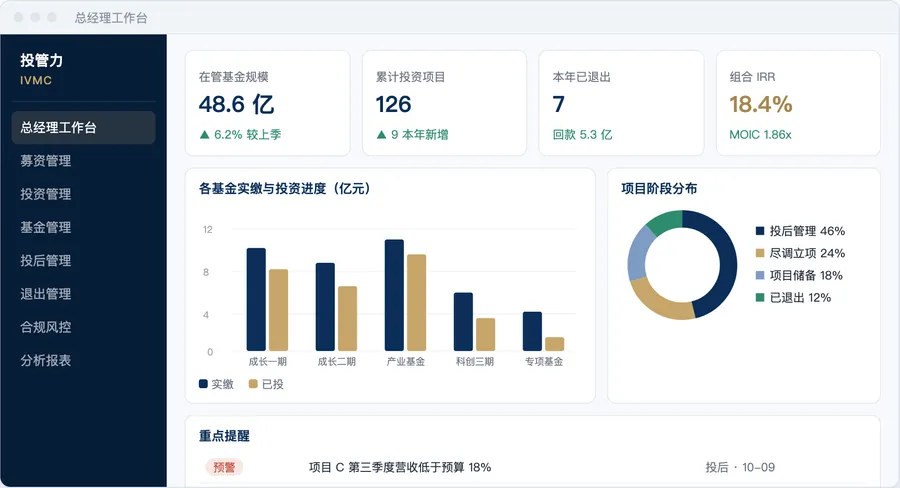Click the 本年已退出 value 7
This screenshot has width=900, height=488.
(x=558, y=104)
